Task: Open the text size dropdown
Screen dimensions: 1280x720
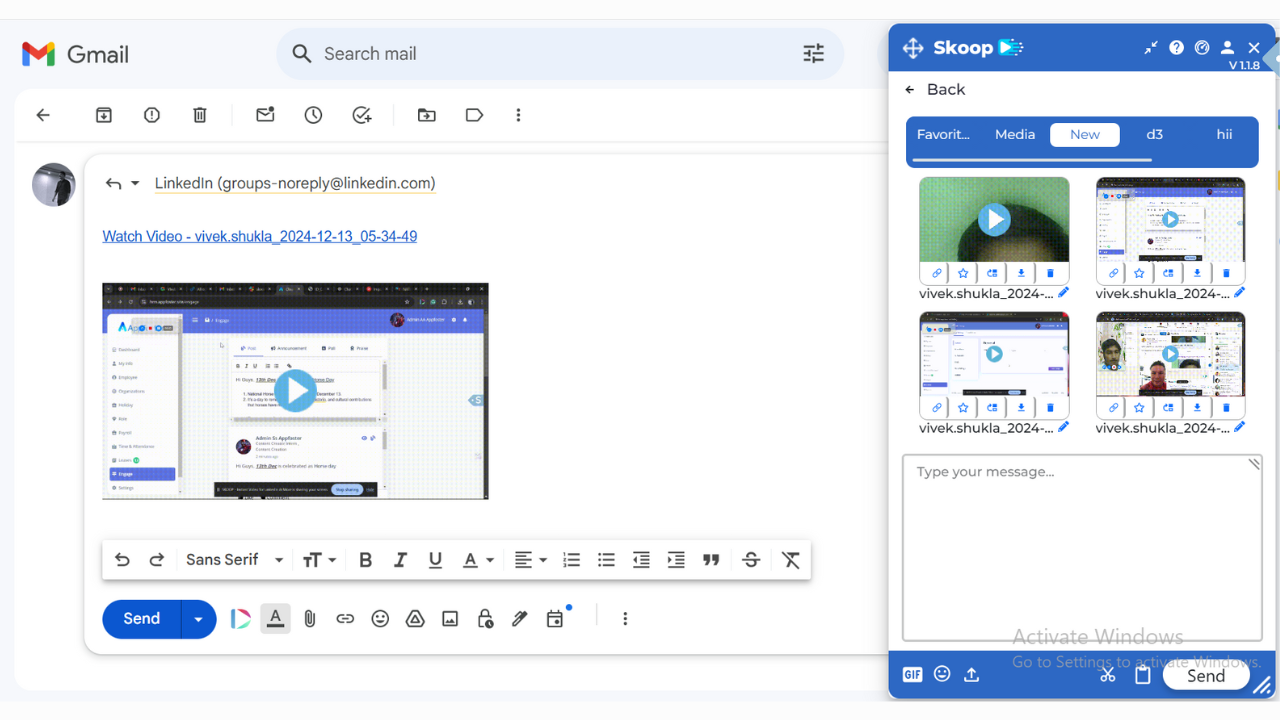Action: 319,560
